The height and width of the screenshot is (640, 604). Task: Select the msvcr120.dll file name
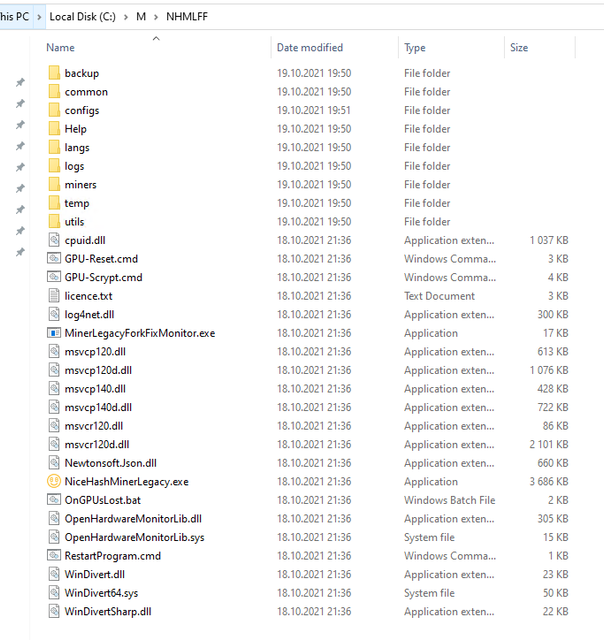(x=93, y=426)
